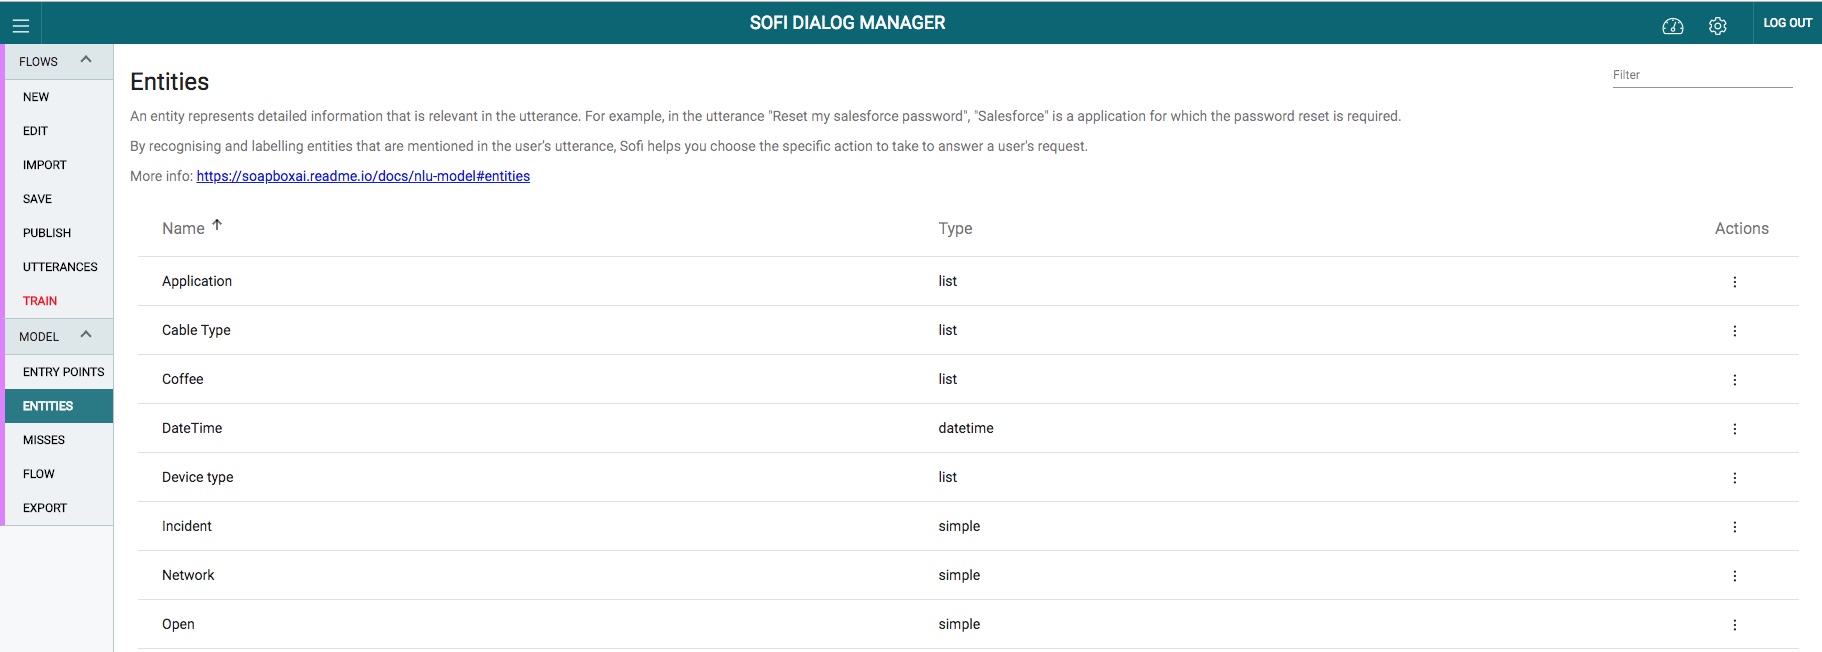Sort by the Name column header
1822x652 pixels.
183,229
